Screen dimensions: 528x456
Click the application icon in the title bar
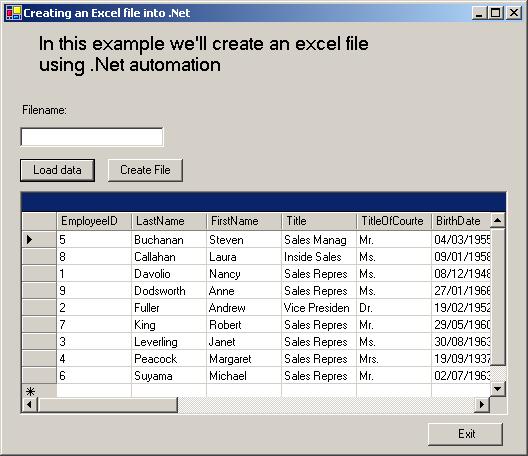pyautogui.click(x=13, y=13)
